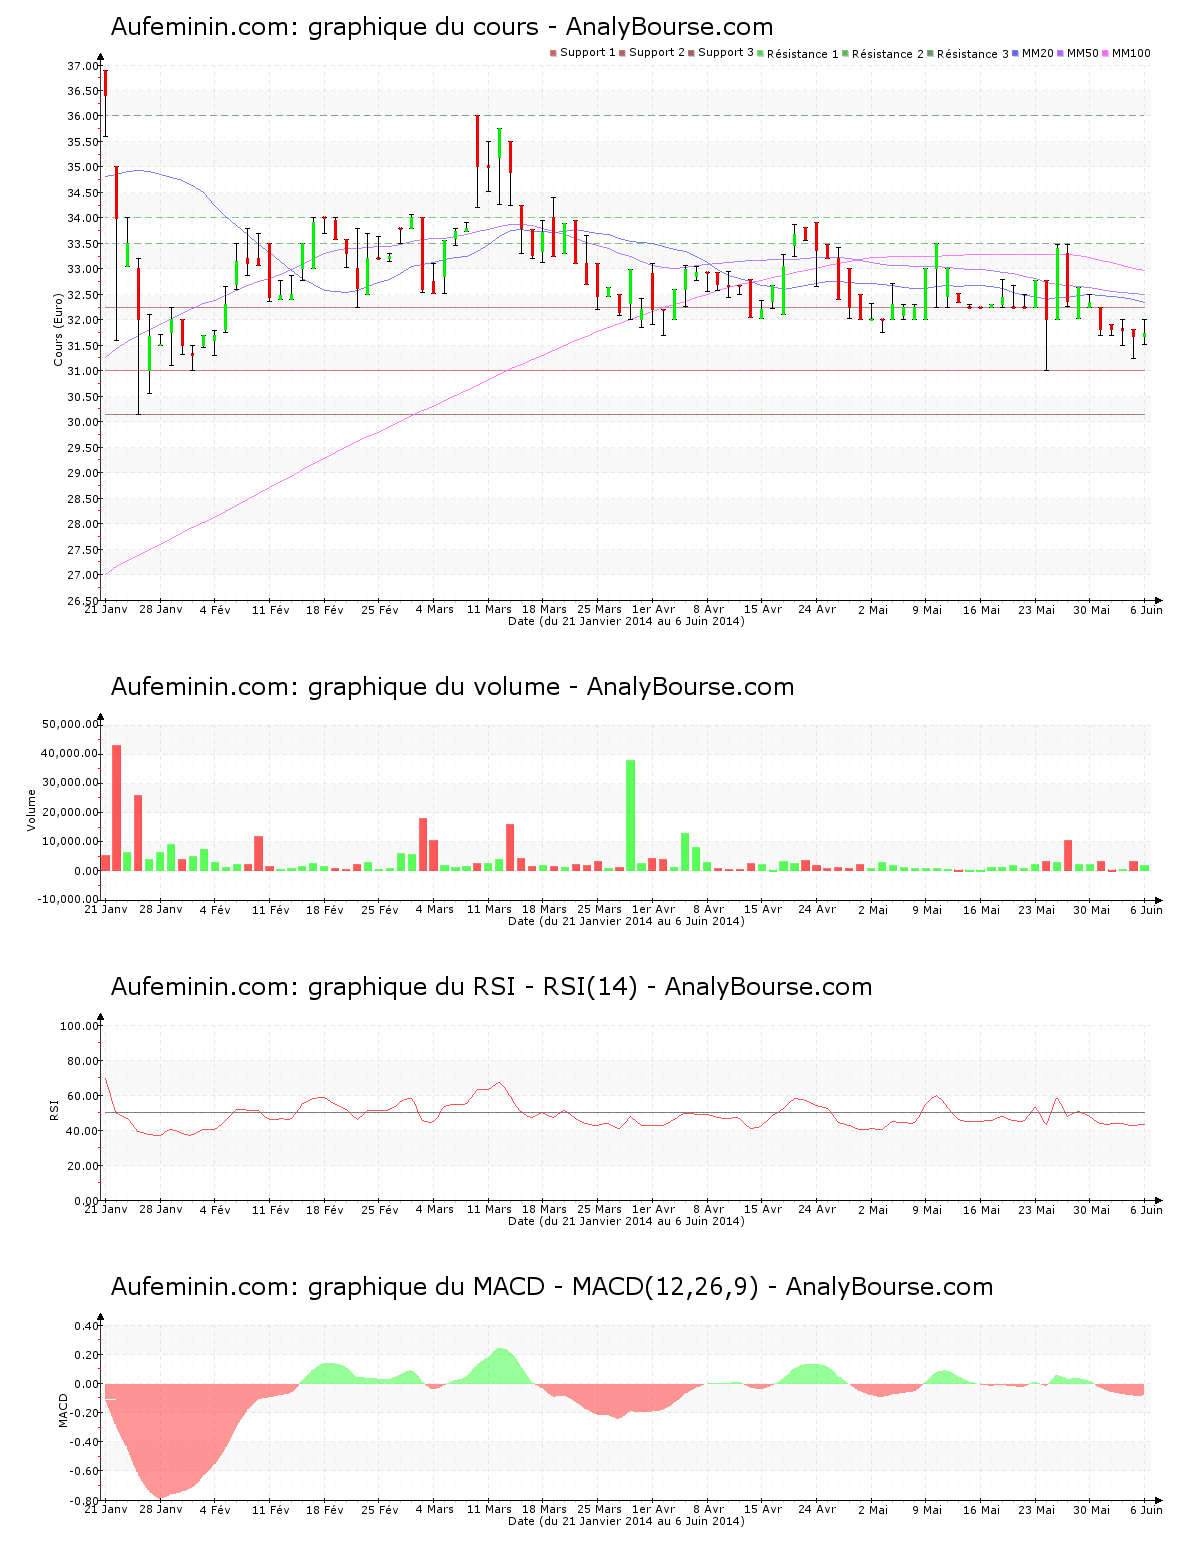
Task: Select the Résistance 1 legend label
Action: click(x=803, y=54)
